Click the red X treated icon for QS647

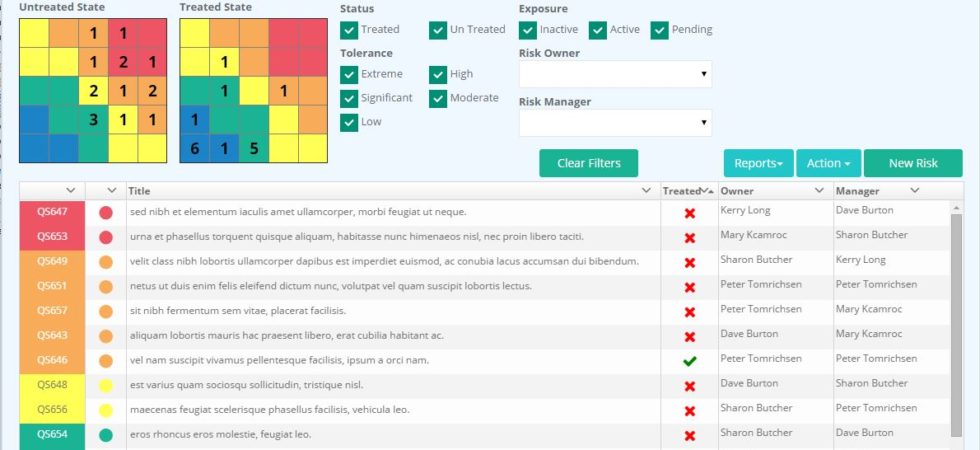click(689, 213)
